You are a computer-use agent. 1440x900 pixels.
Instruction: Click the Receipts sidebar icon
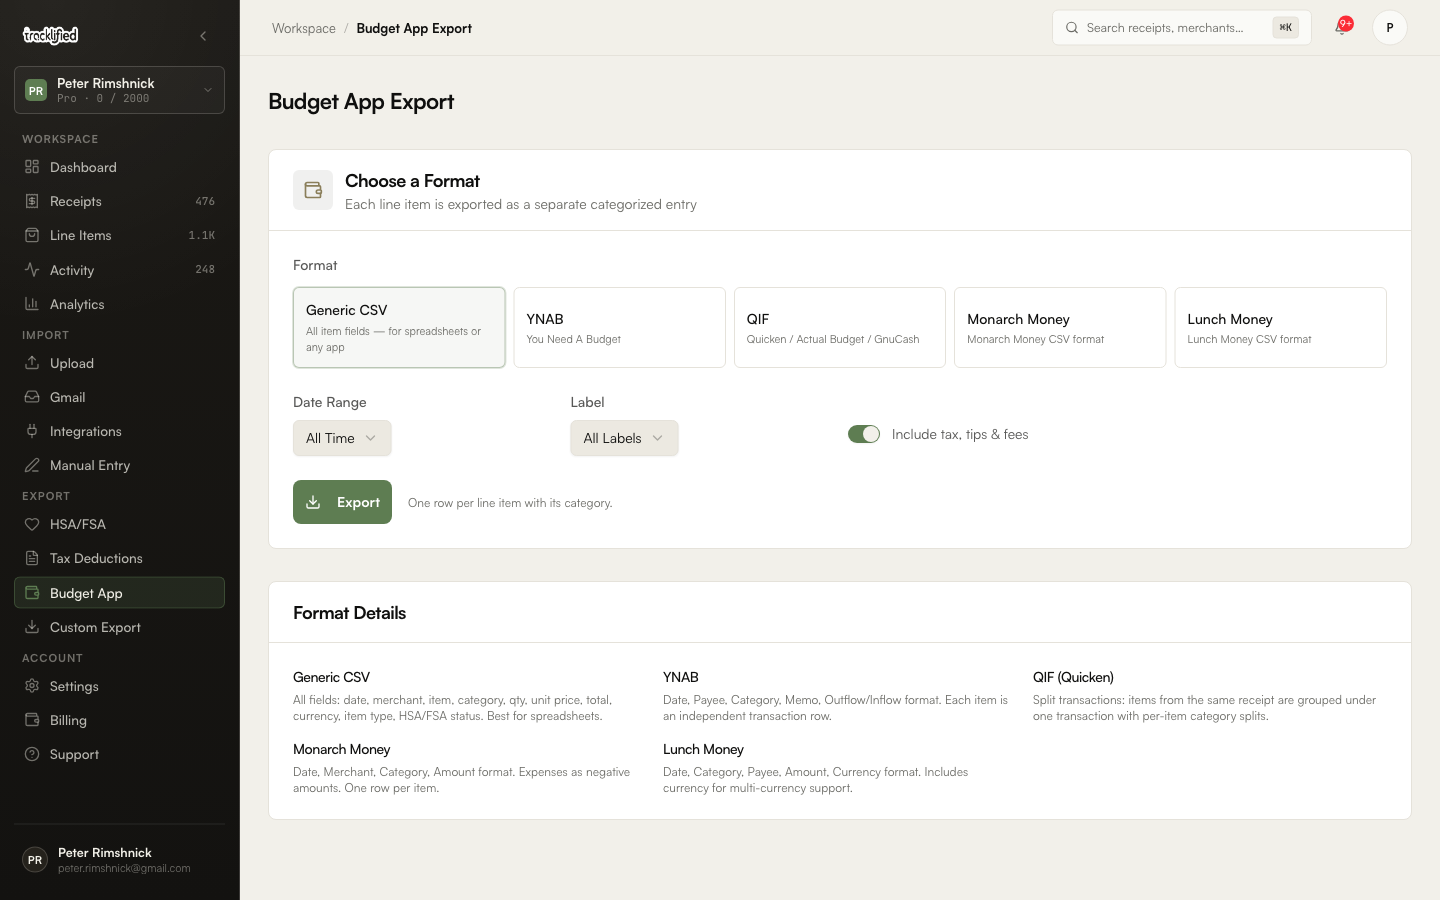point(32,201)
